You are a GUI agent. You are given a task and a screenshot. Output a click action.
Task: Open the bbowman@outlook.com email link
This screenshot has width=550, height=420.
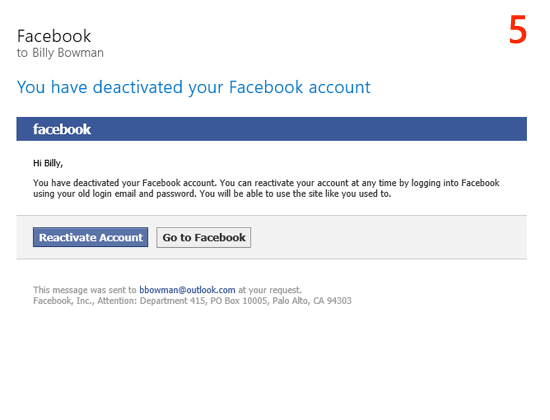coord(187,290)
